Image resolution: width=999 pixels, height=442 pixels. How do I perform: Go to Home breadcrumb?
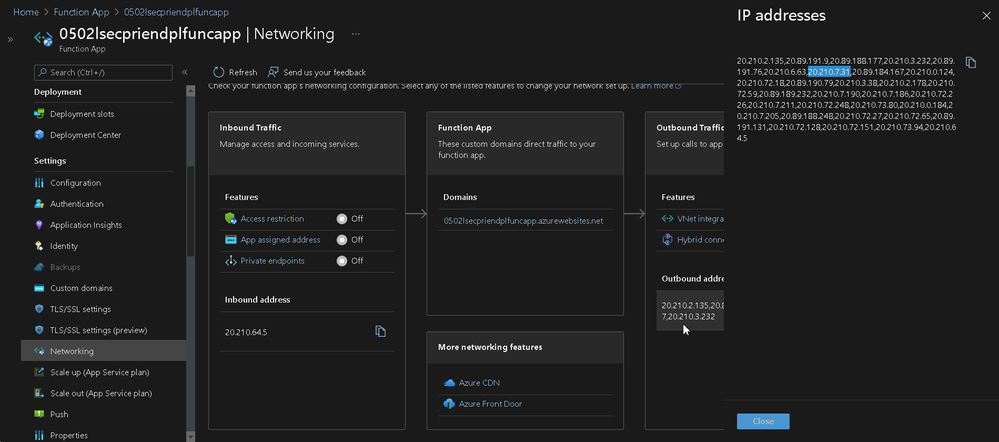[25, 12]
